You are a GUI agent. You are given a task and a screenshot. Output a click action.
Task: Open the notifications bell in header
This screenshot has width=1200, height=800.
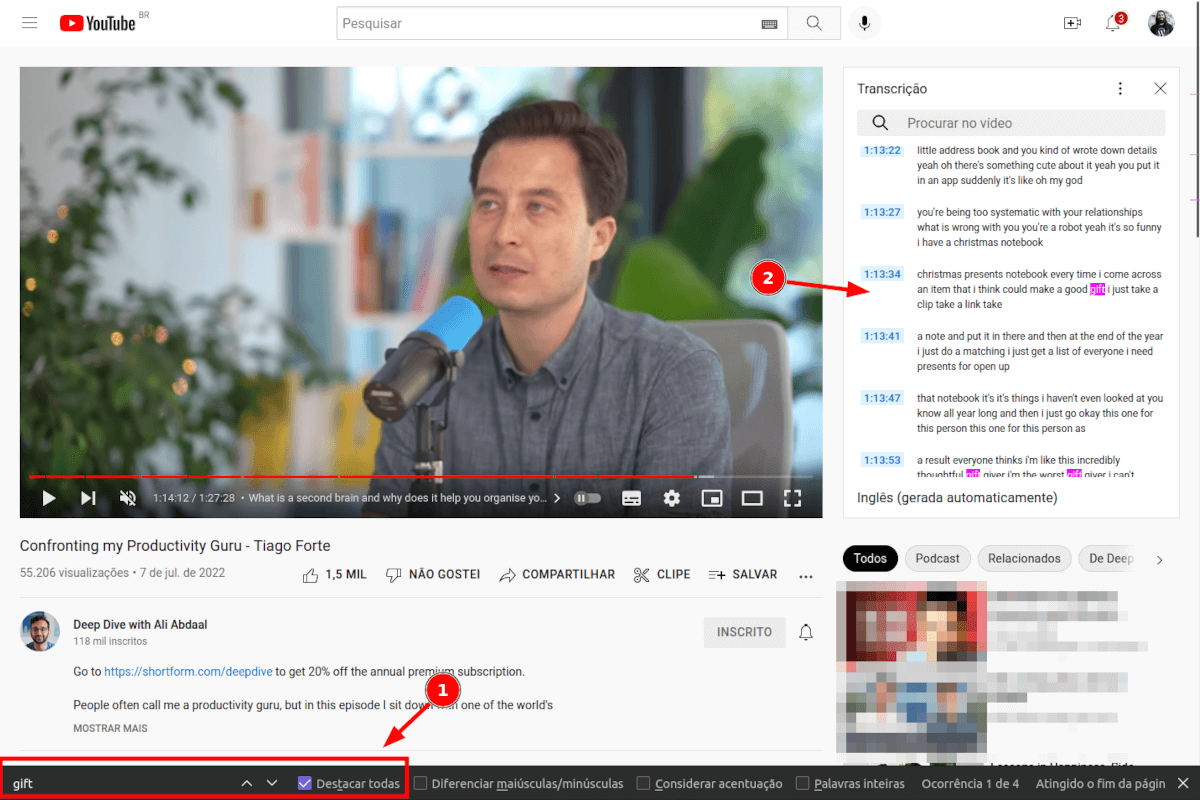pos(1114,23)
